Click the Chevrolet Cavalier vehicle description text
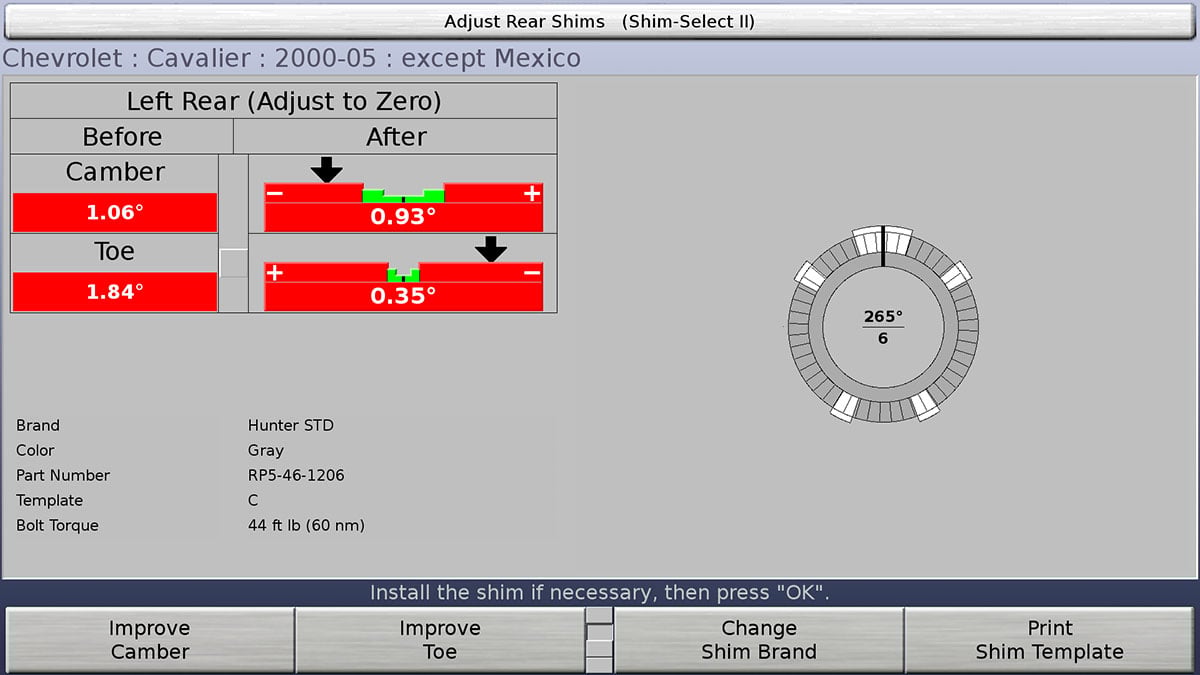1200x675 pixels. pyautogui.click(x=291, y=58)
